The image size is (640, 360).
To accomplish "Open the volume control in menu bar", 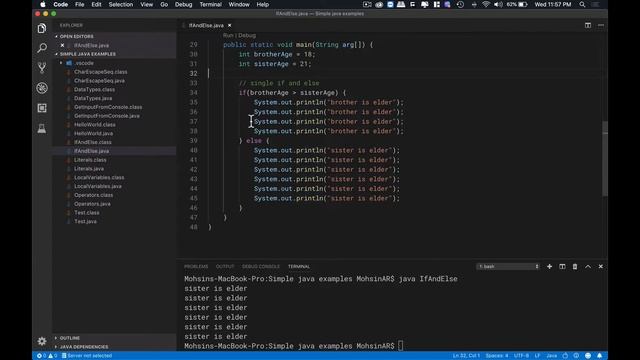I will 498,4.
